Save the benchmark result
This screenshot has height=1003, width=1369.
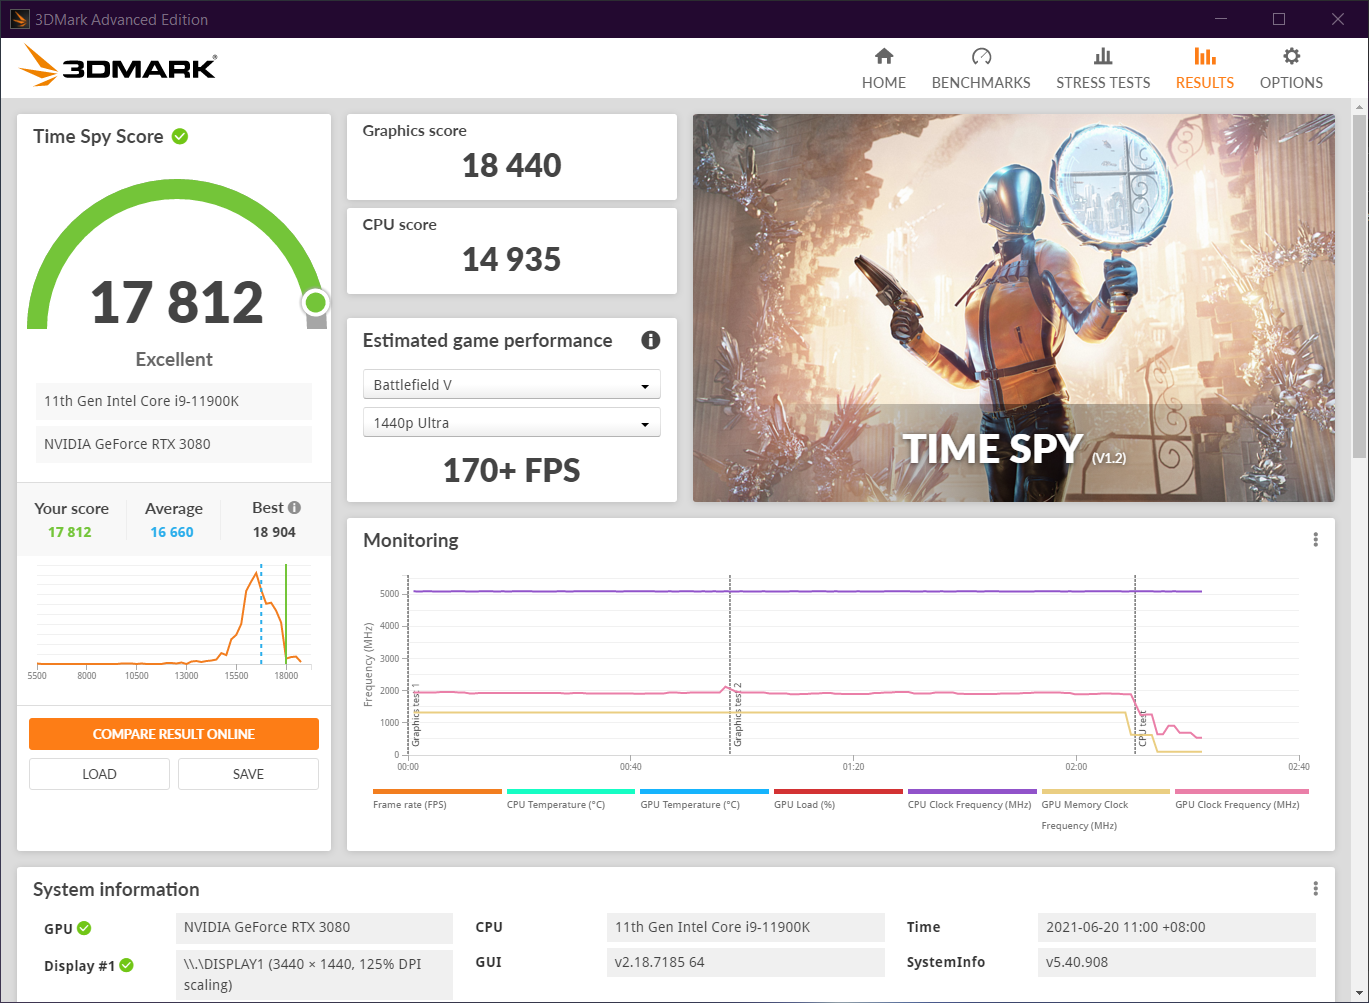coord(248,774)
